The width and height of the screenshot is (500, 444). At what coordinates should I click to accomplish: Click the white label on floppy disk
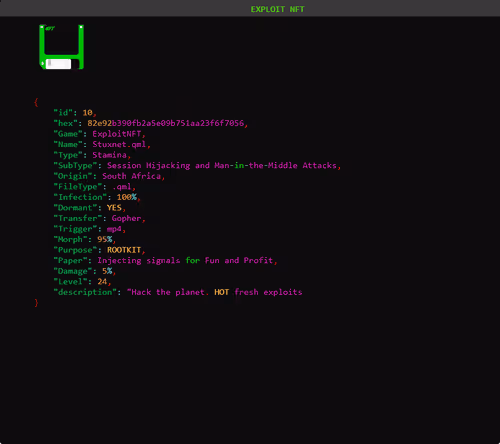58,64
